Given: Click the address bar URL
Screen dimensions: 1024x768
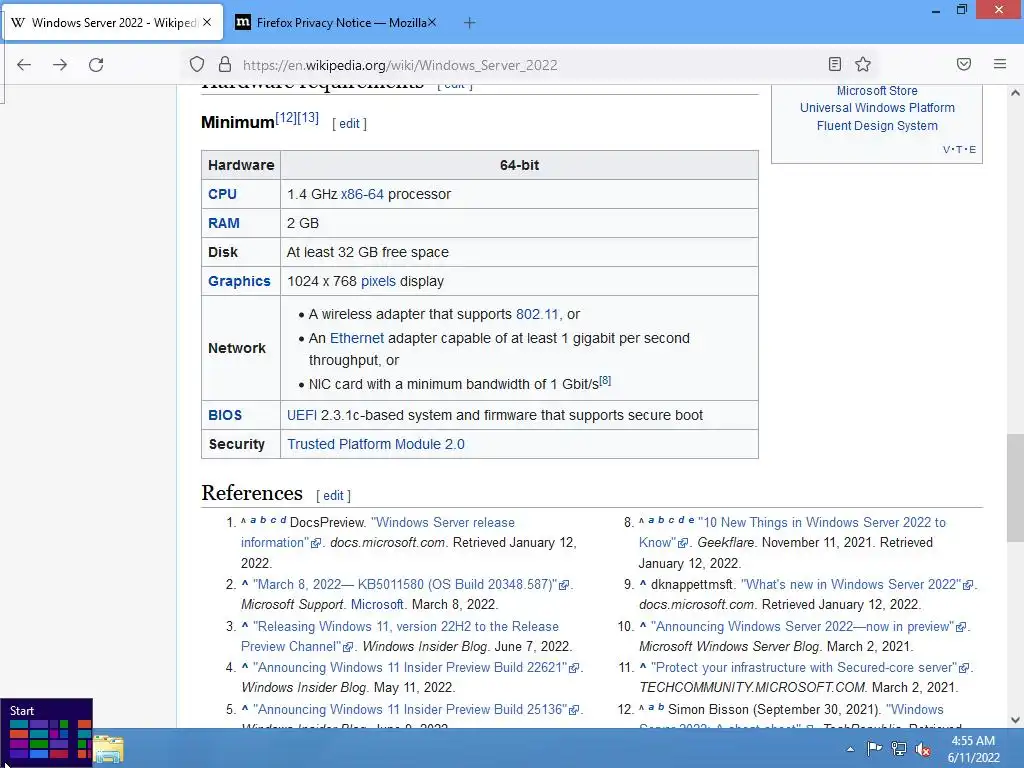Looking at the screenshot, I should tap(400, 65).
